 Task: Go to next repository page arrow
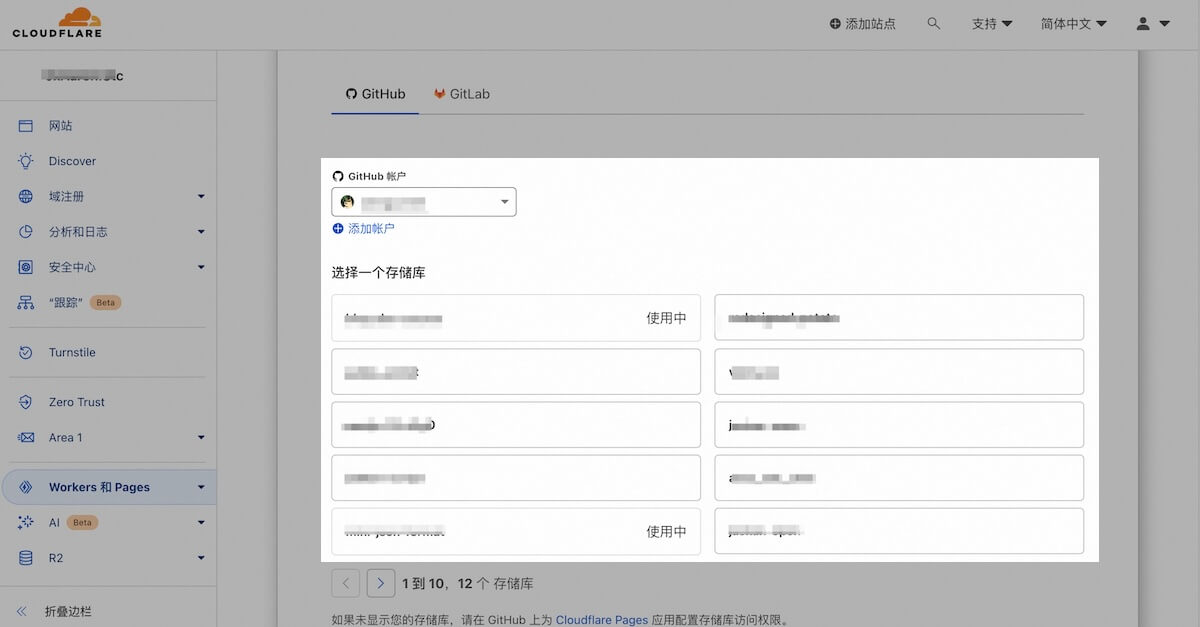click(x=381, y=582)
